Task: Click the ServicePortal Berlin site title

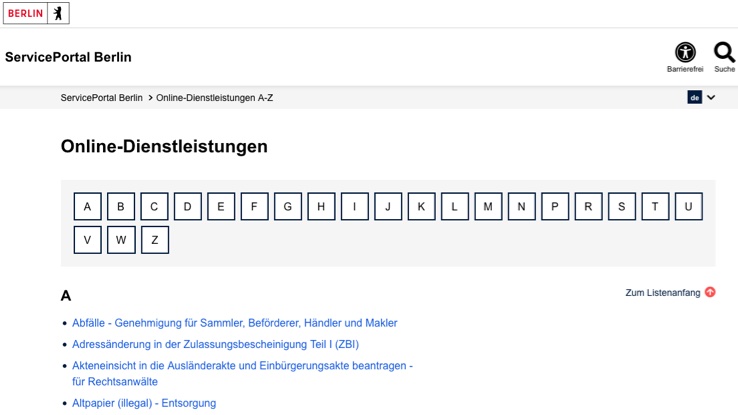Action: [68, 57]
